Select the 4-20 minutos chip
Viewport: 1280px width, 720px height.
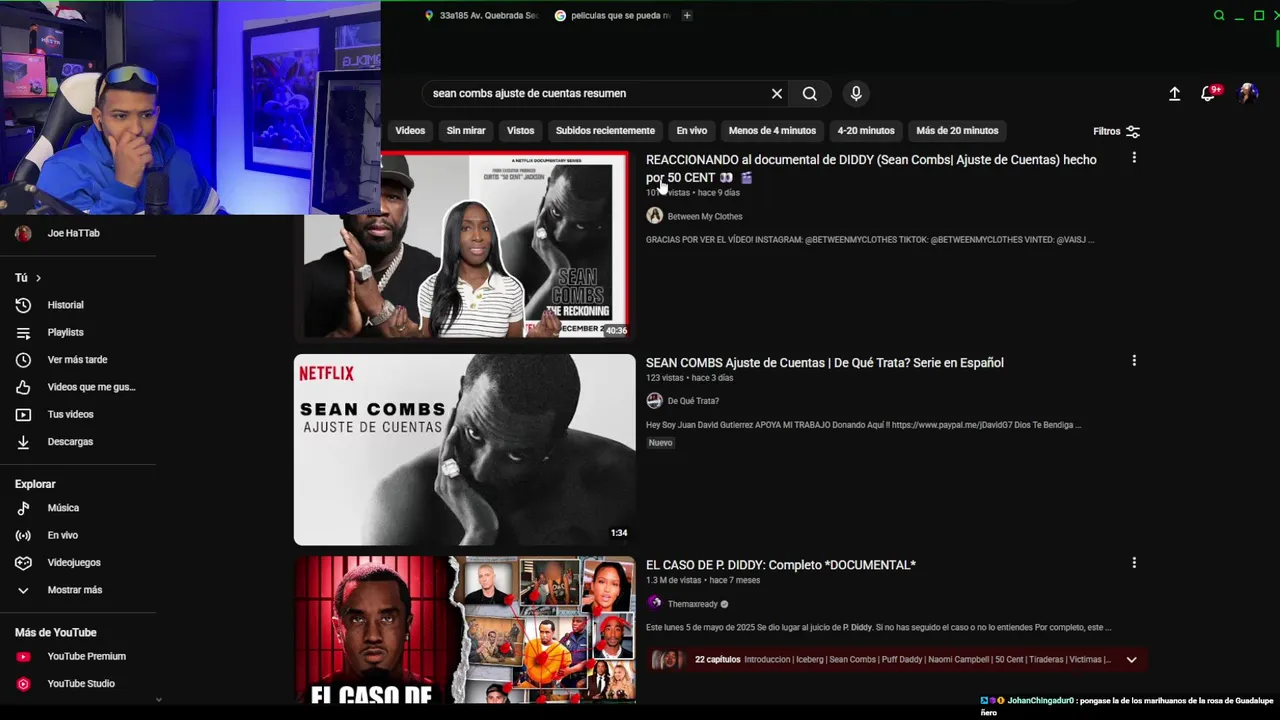[x=866, y=130]
